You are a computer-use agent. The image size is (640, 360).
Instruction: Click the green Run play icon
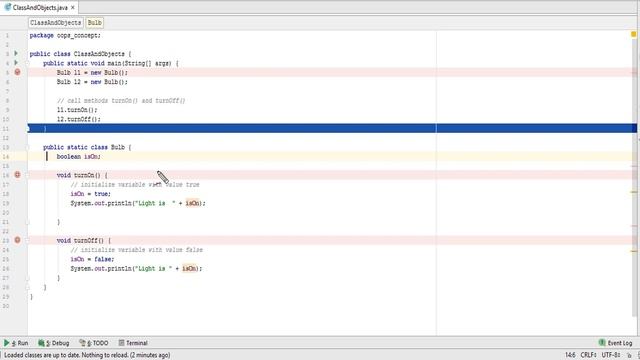(7, 343)
